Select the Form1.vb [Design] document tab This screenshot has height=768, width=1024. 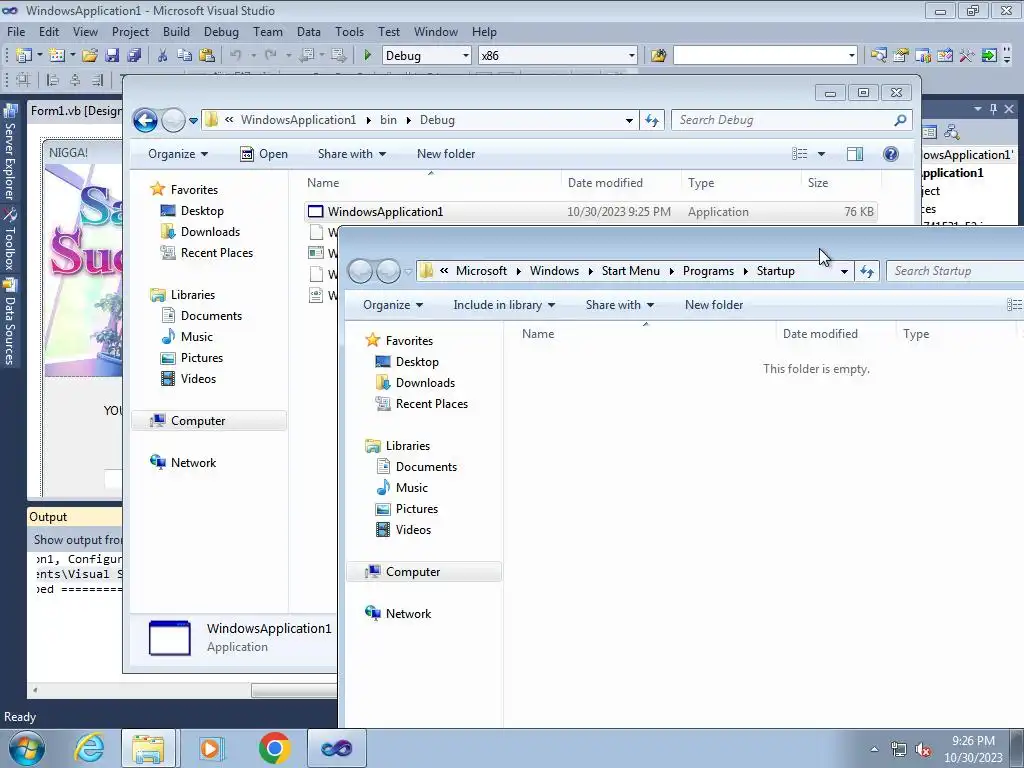click(x=76, y=110)
